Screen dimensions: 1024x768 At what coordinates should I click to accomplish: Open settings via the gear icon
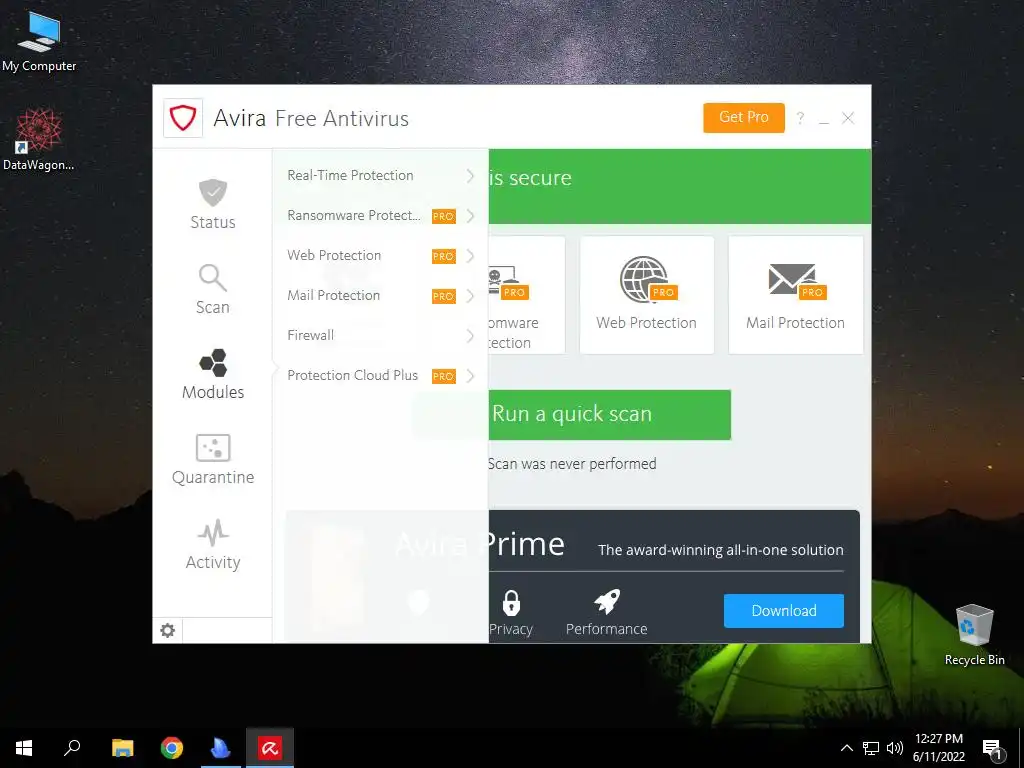click(x=168, y=630)
